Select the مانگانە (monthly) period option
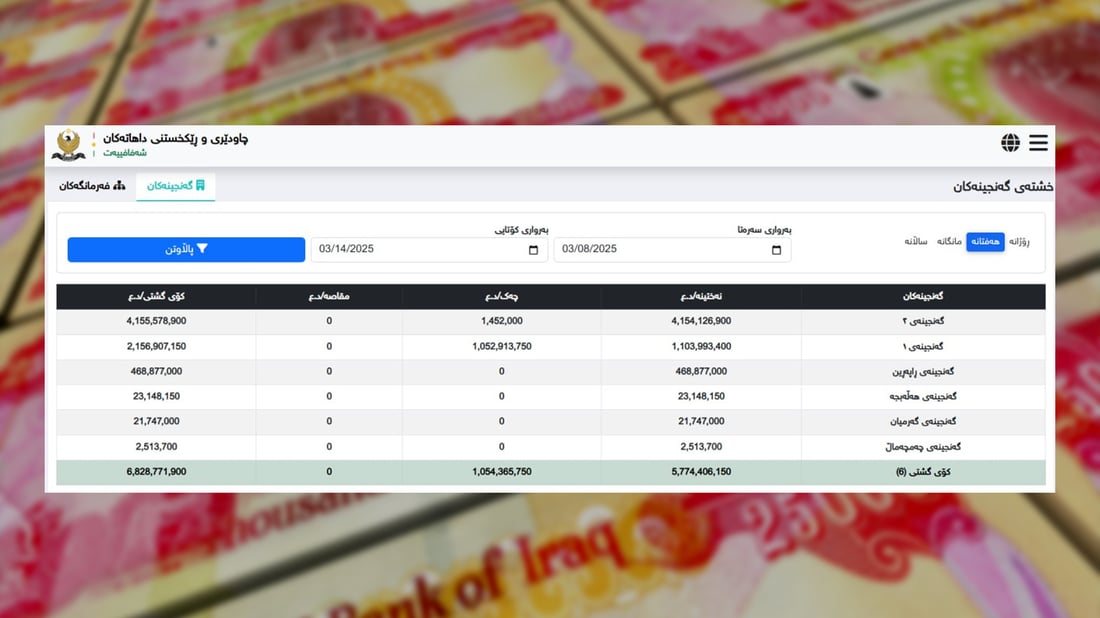 tap(948, 241)
